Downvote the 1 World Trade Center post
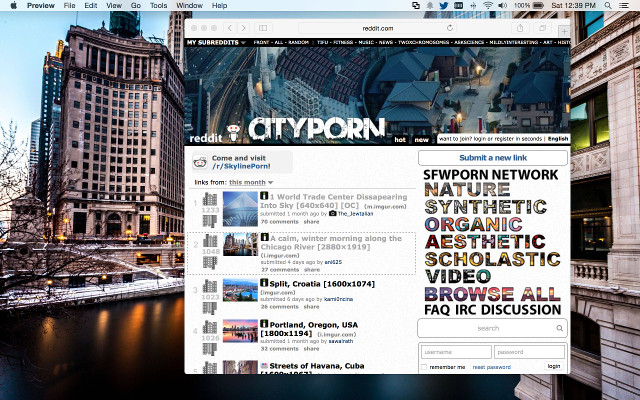Screen dimensions: 640x400 [210, 221]
